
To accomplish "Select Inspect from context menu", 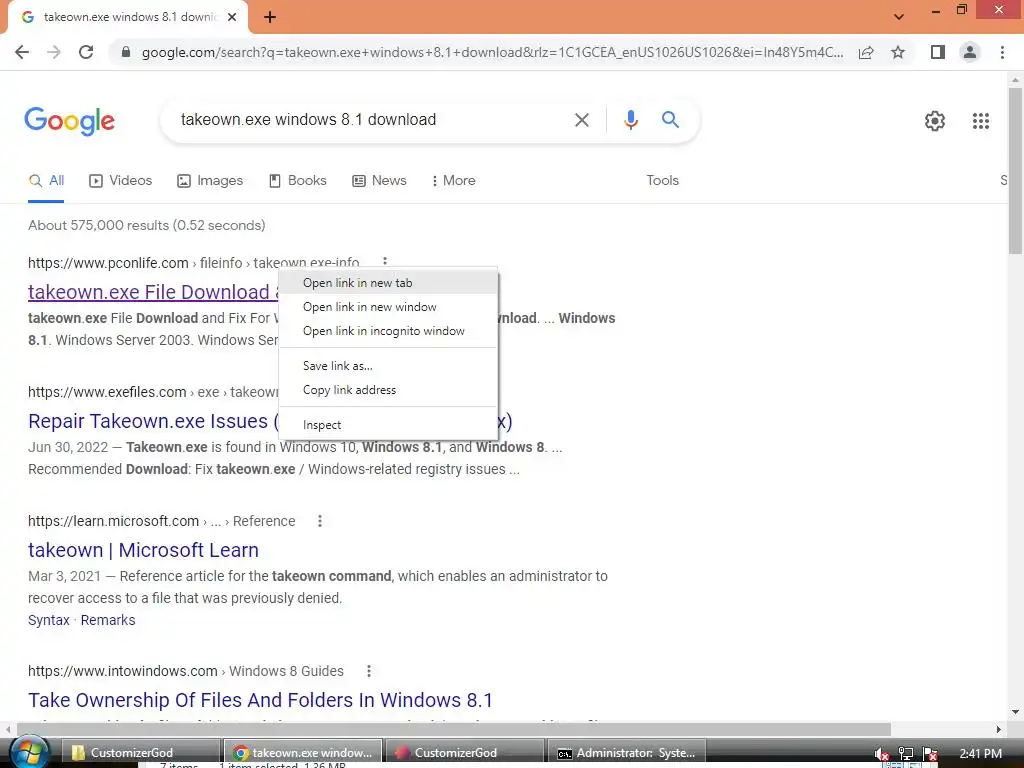I will click(388, 424).
